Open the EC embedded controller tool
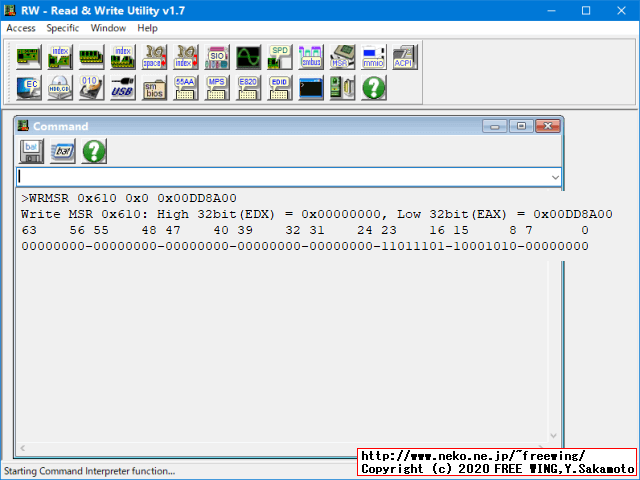This screenshot has width=640, height=480. (x=29, y=88)
